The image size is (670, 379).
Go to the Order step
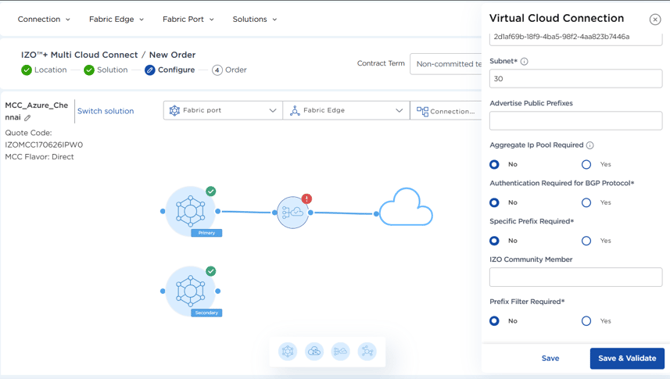229,70
